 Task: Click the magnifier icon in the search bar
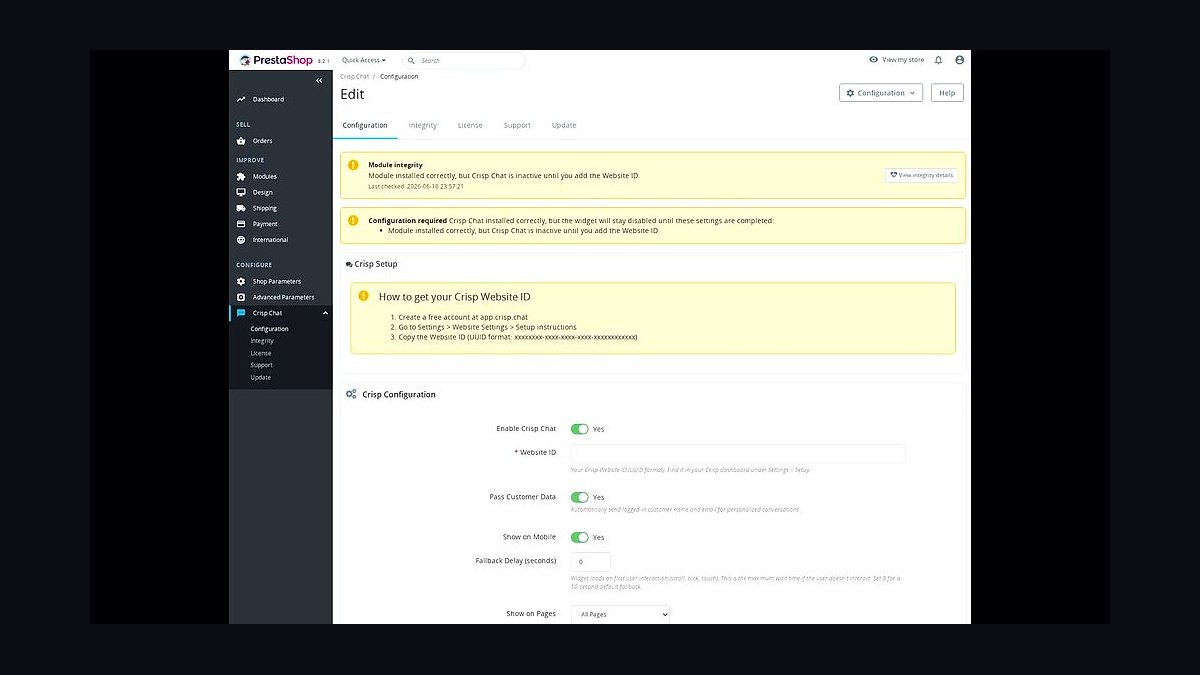point(411,60)
